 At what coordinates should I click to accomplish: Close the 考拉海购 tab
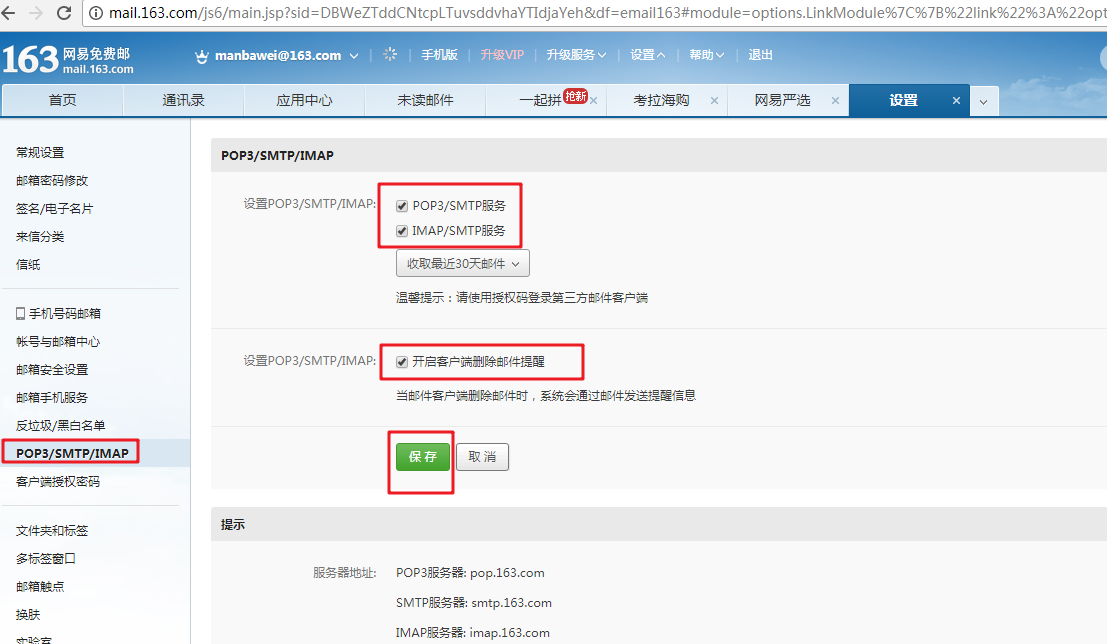coord(714,101)
